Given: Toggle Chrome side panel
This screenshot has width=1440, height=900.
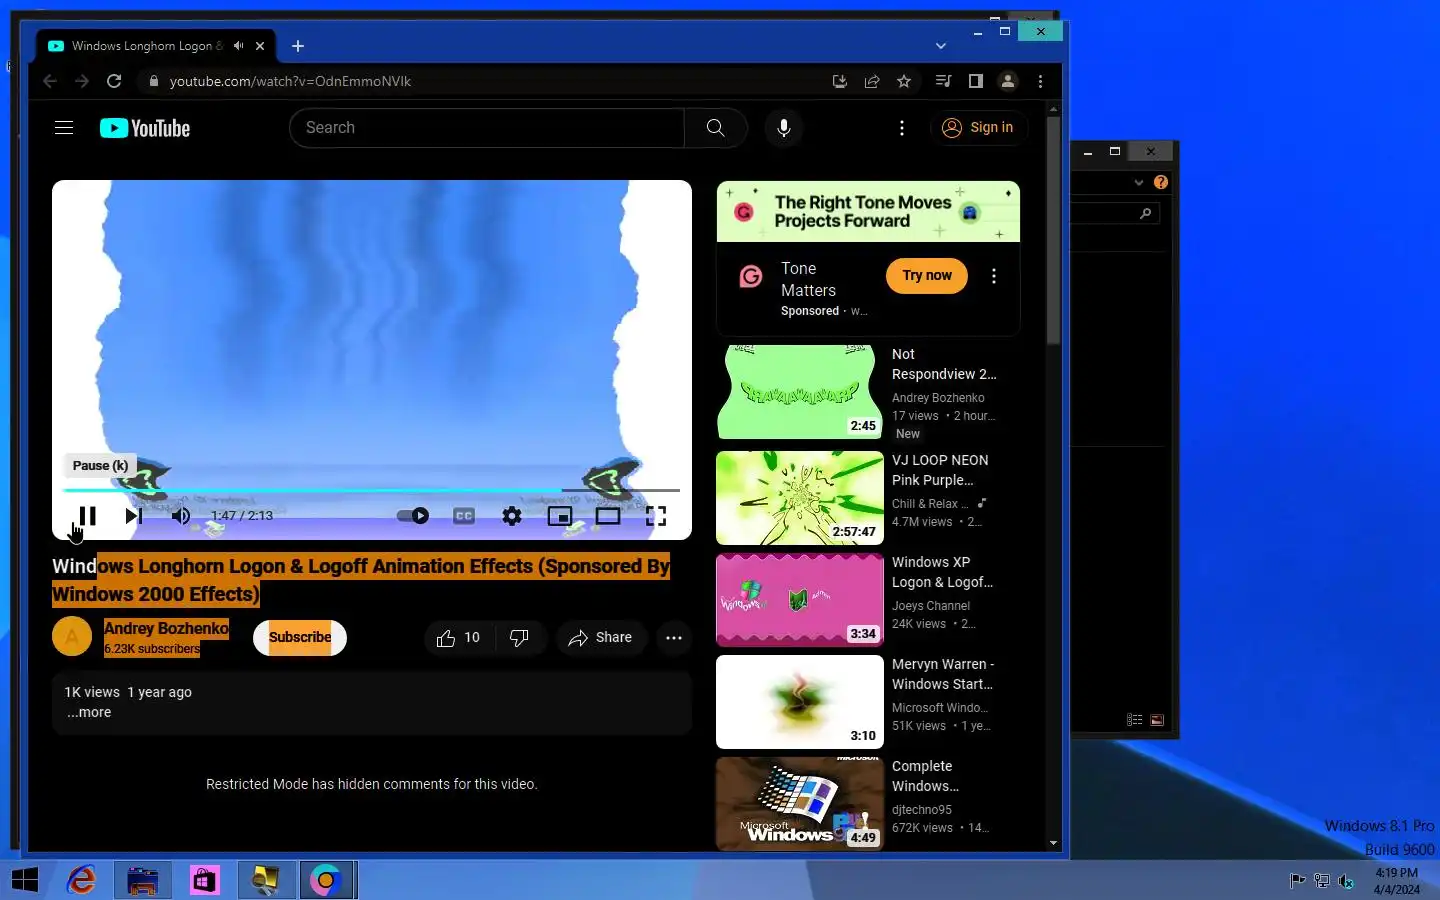Looking at the screenshot, I should coord(976,81).
